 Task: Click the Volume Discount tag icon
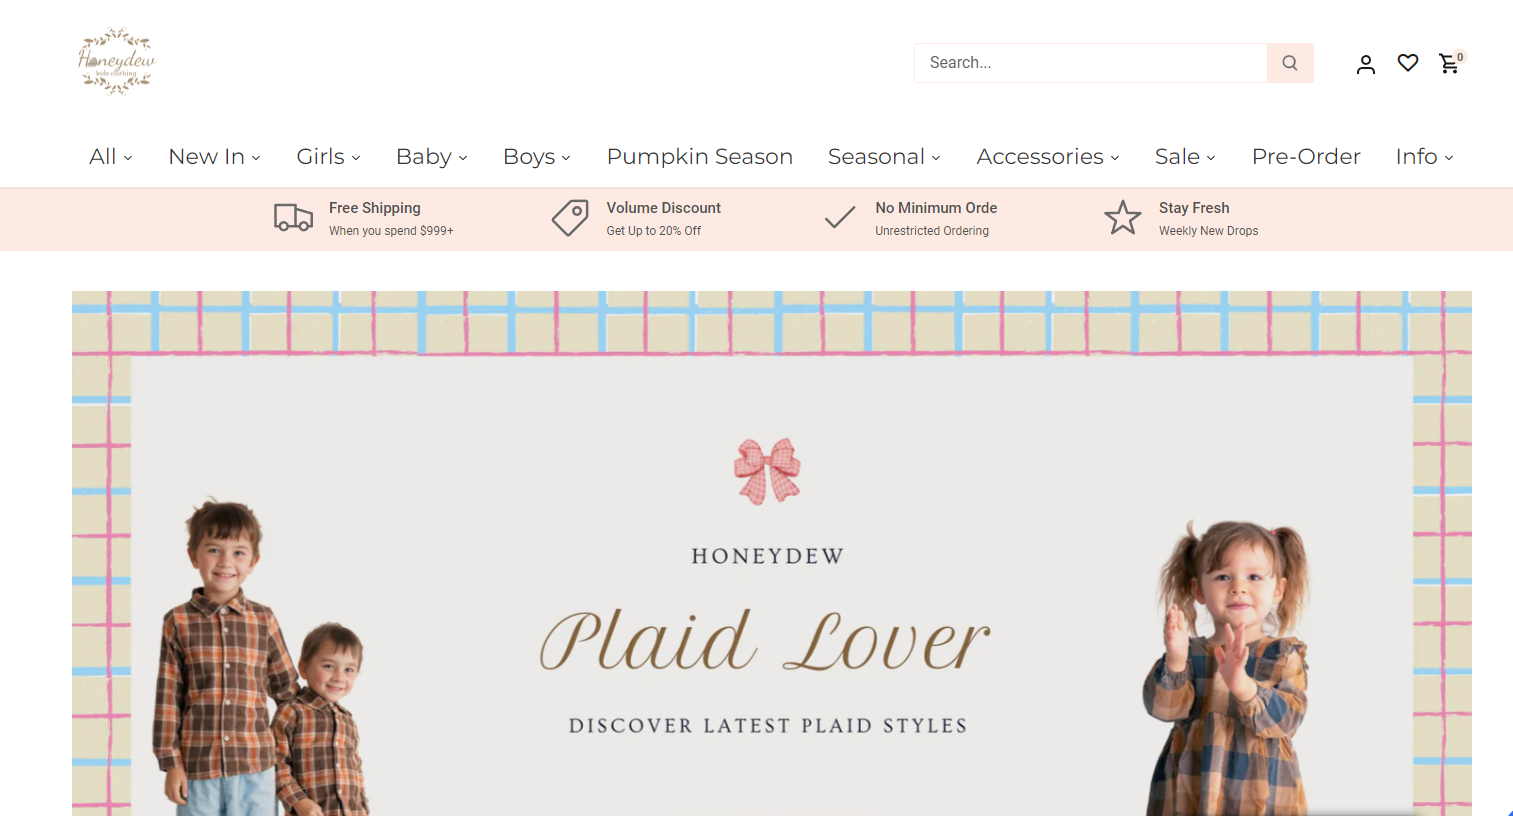point(570,217)
